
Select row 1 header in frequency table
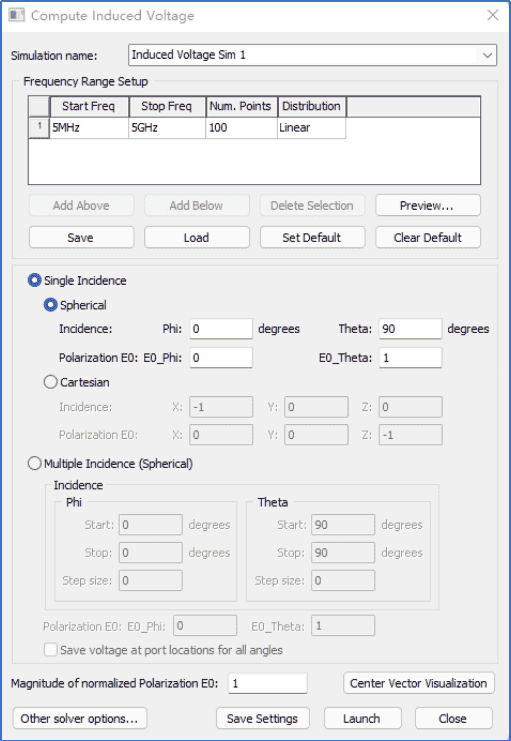(x=39, y=128)
